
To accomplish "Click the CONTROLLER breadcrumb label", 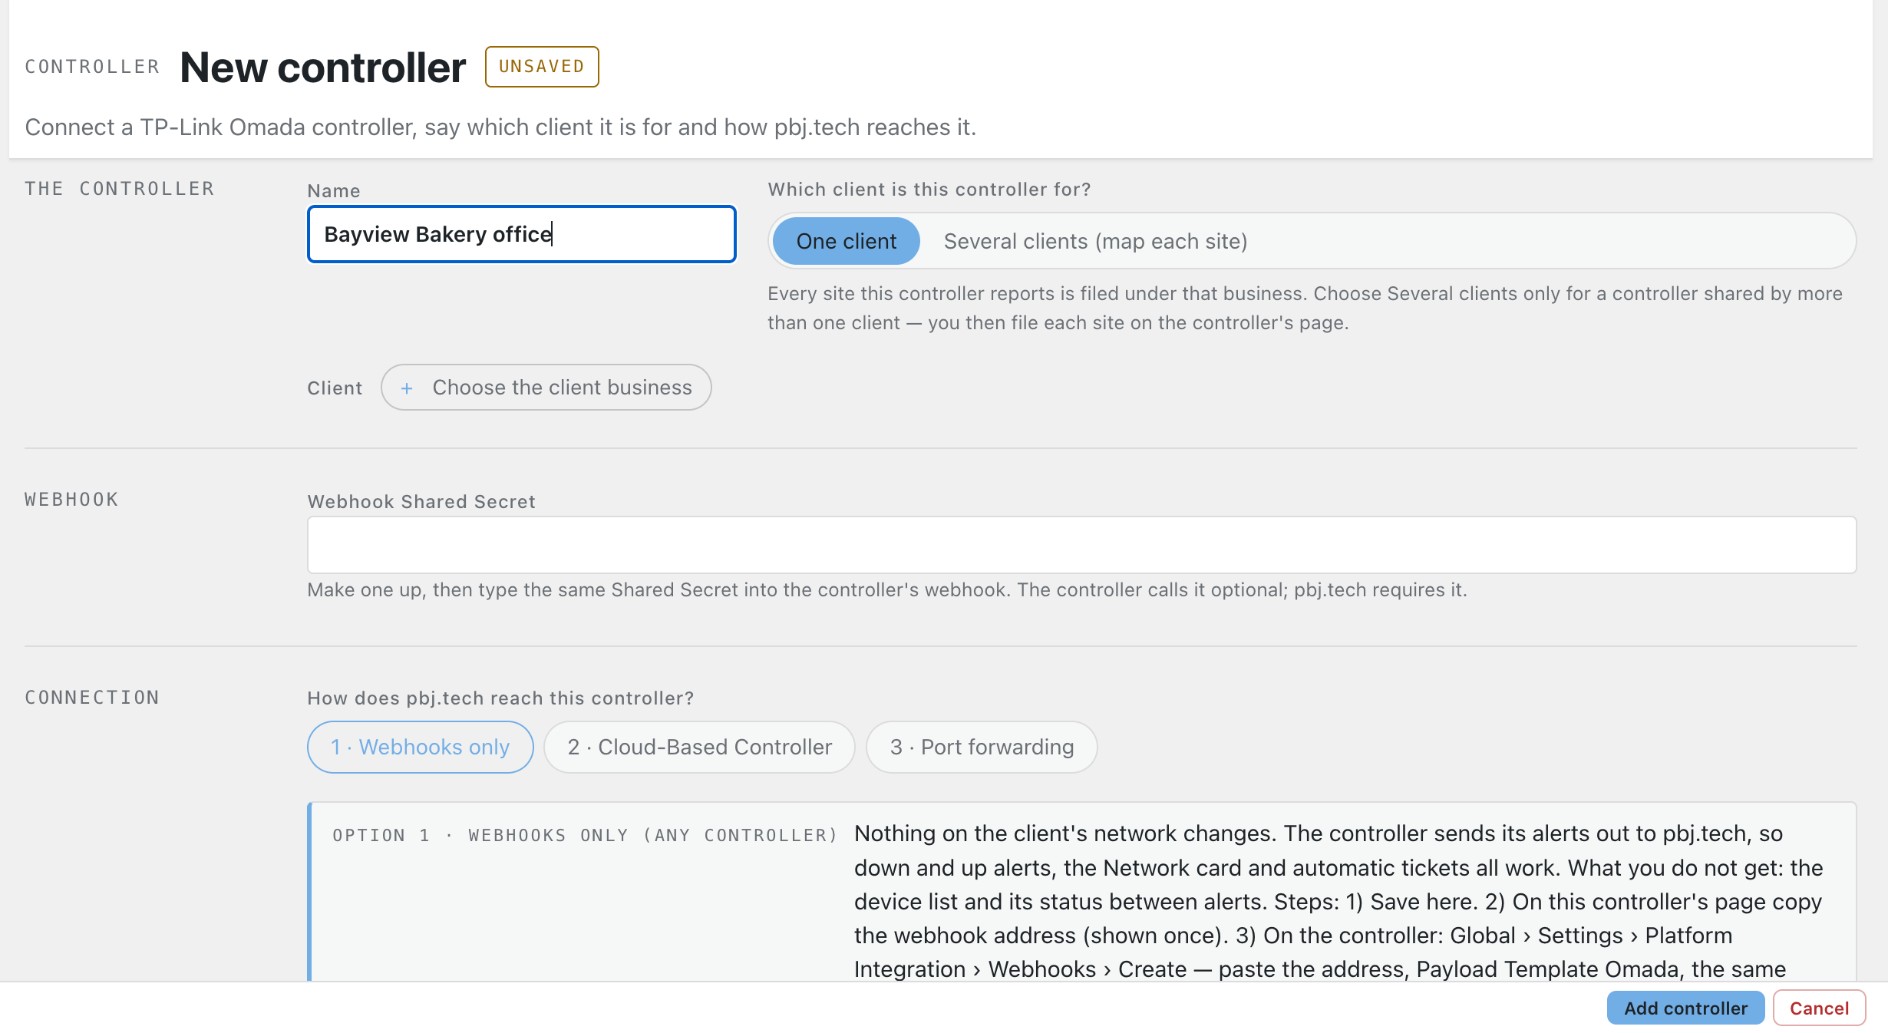I will click(x=92, y=67).
